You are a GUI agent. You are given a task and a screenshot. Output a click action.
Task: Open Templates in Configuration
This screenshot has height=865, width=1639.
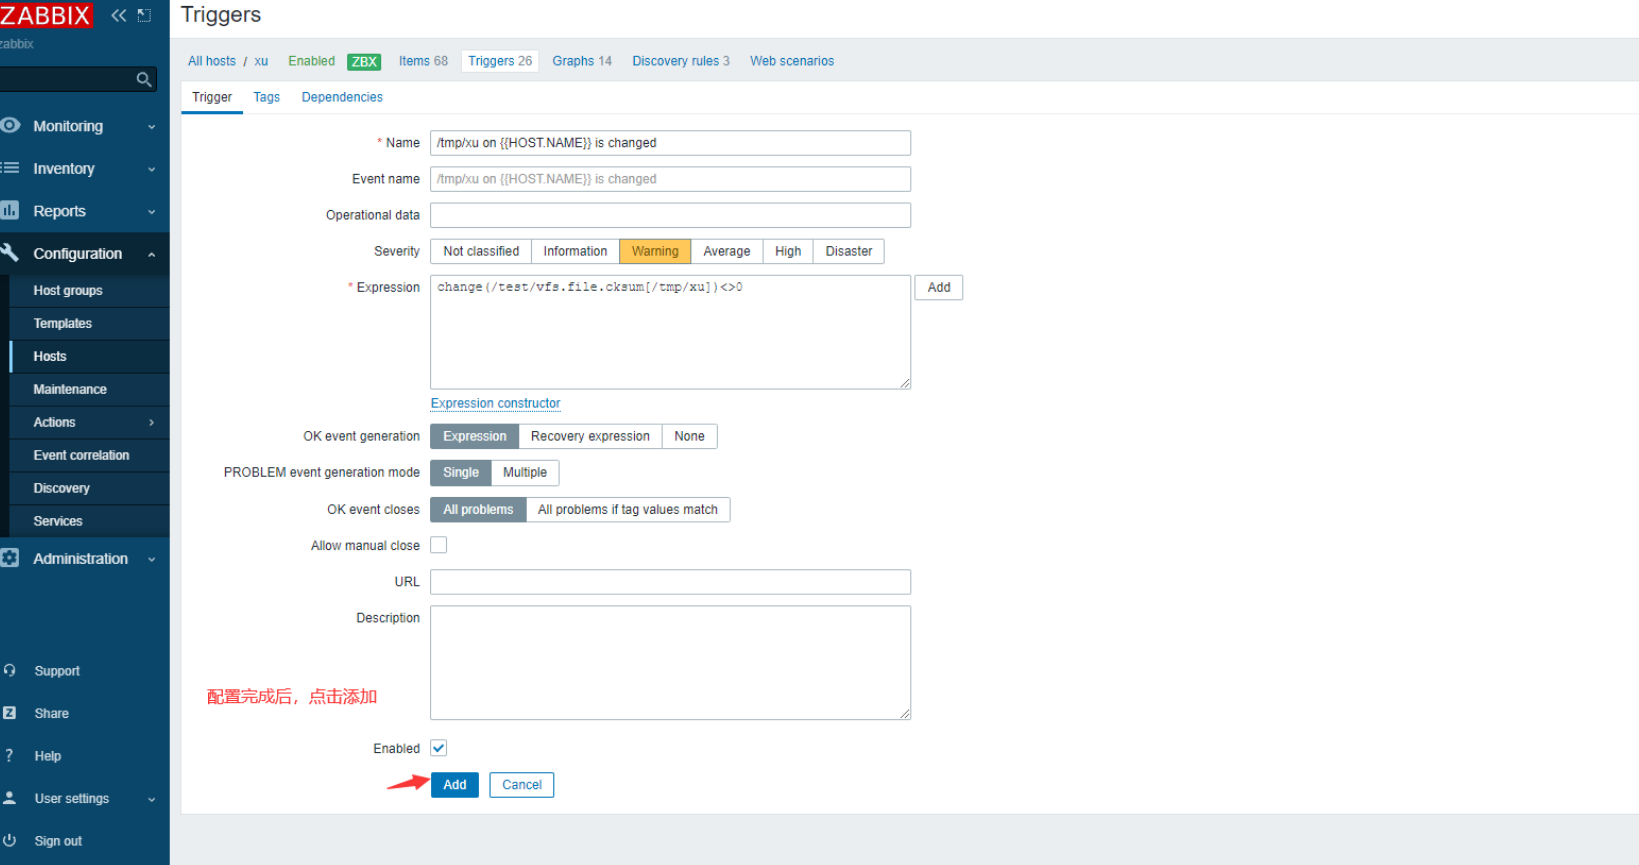click(x=63, y=323)
